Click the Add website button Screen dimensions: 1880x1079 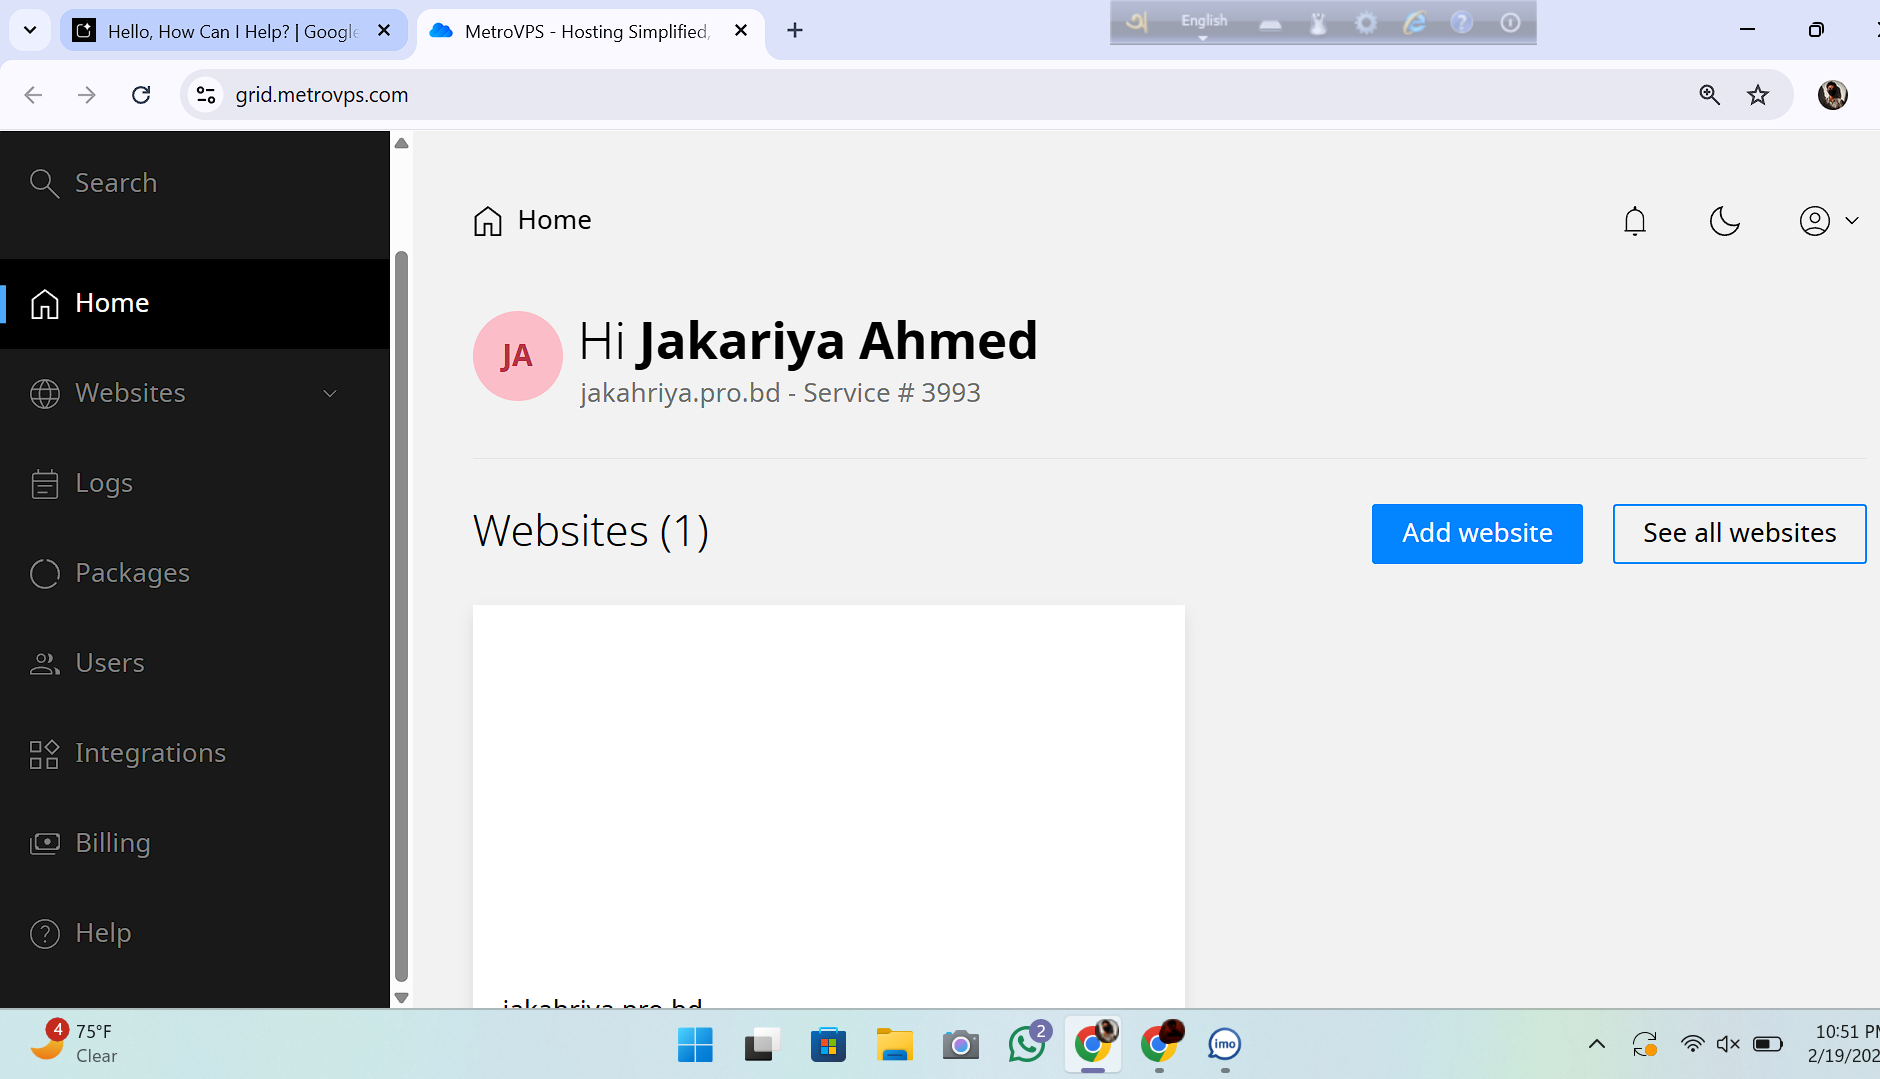(x=1477, y=533)
